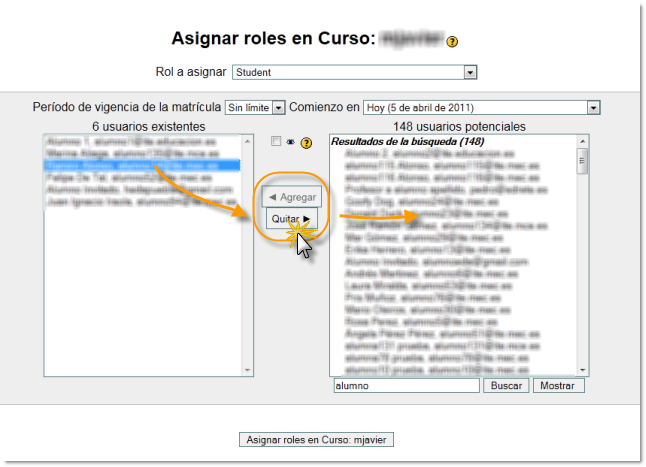
Task: Click the scroll-down arrow of potential users list
Action: click(582, 369)
